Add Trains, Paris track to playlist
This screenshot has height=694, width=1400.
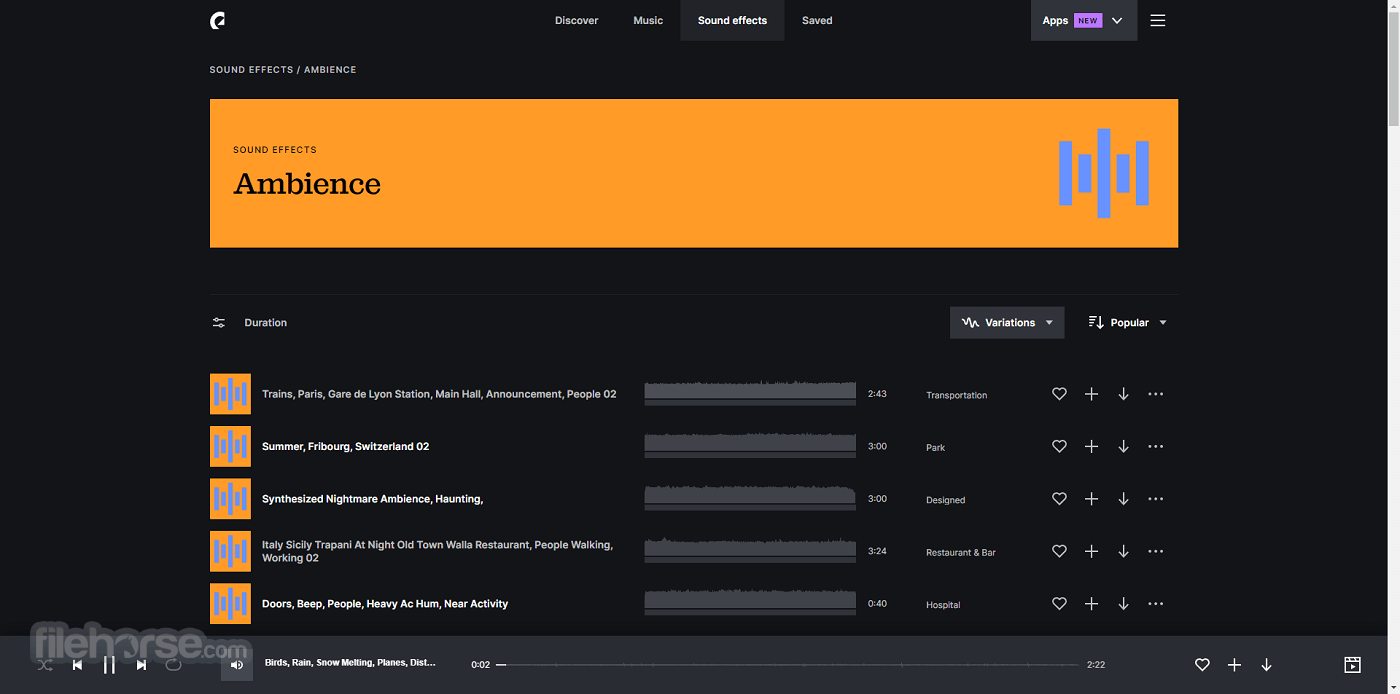point(1091,394)
